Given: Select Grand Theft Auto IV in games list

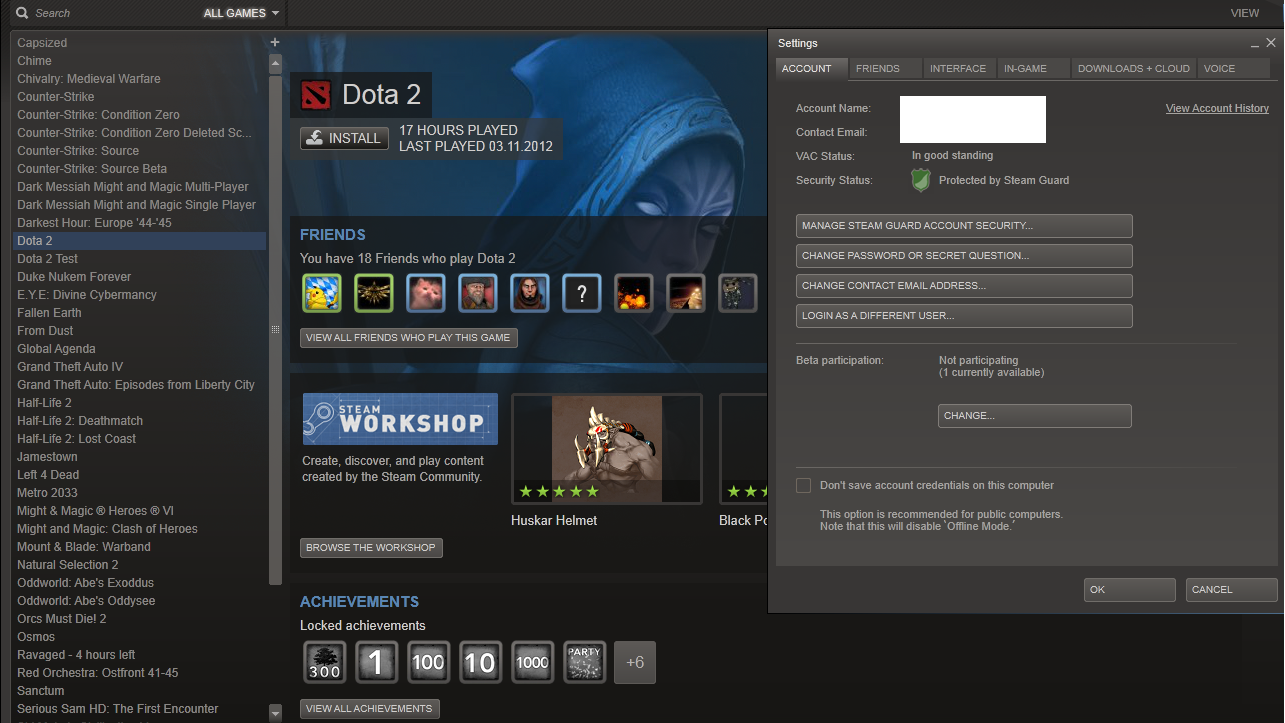Looking at the screenshot, I should pos(139,367).
